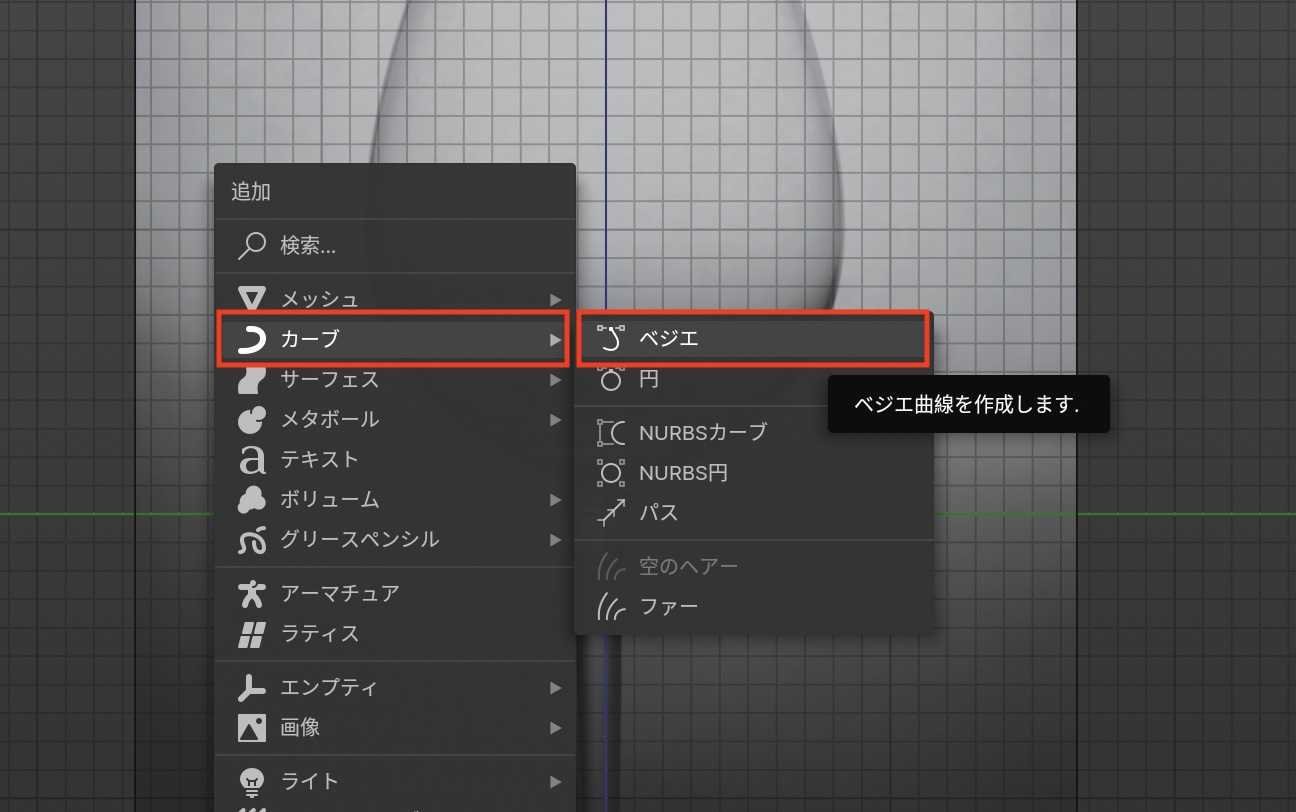The image size is (1296, 812).
Task: Choose 円 in the curve submenu
Action: tap(650, 380)
